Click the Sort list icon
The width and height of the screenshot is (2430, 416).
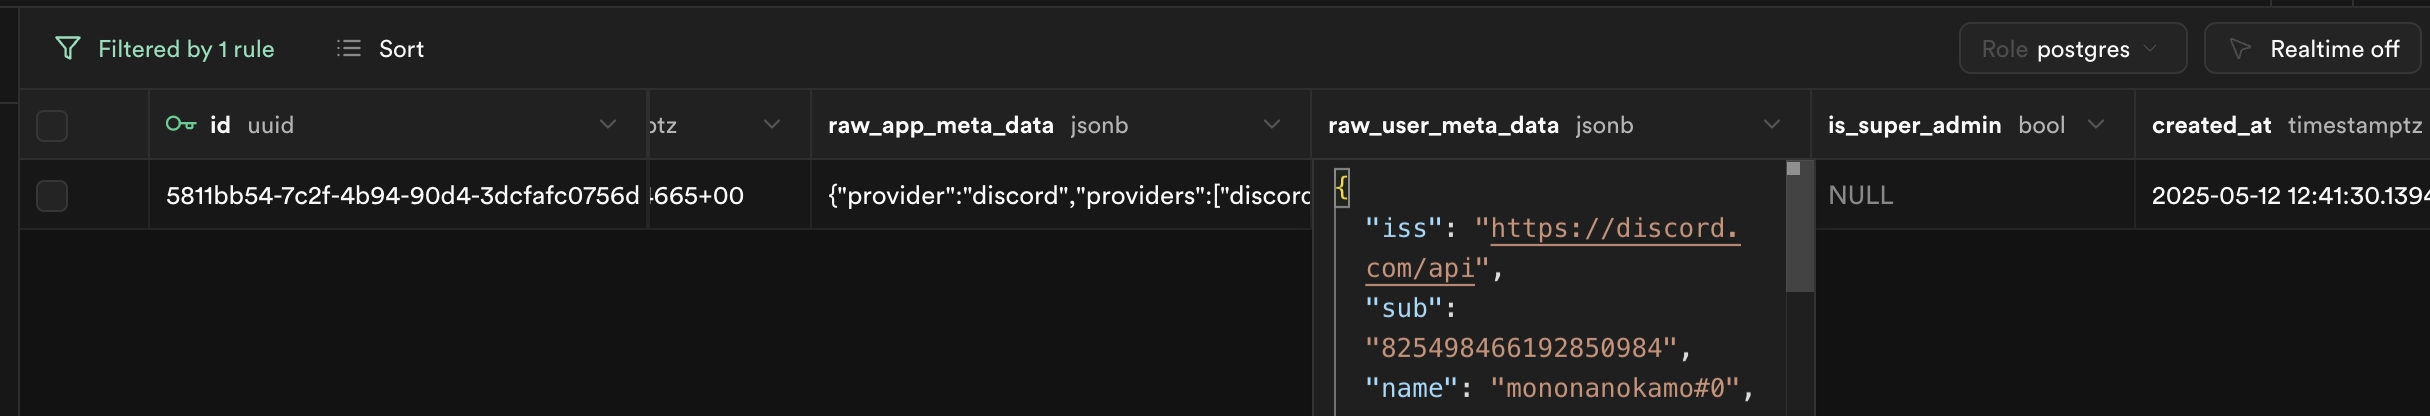[348, 48]
